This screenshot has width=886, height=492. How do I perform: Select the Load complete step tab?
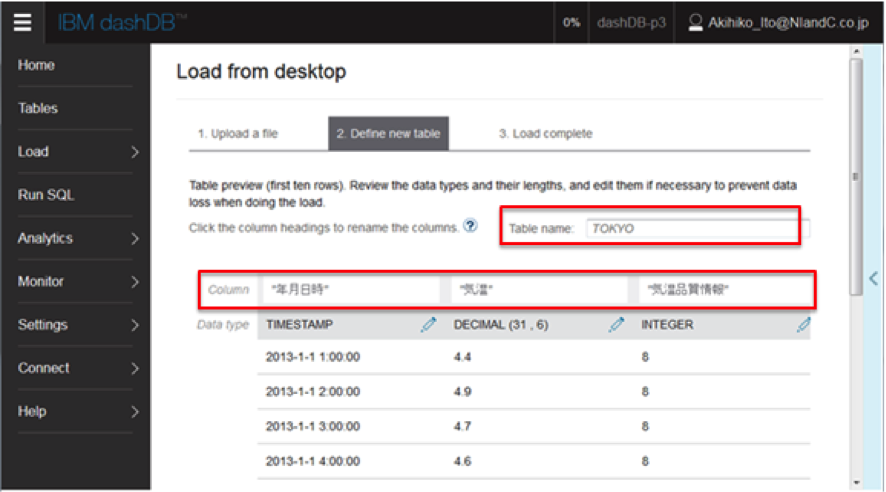pyautogui.click(x=545, y=133)
